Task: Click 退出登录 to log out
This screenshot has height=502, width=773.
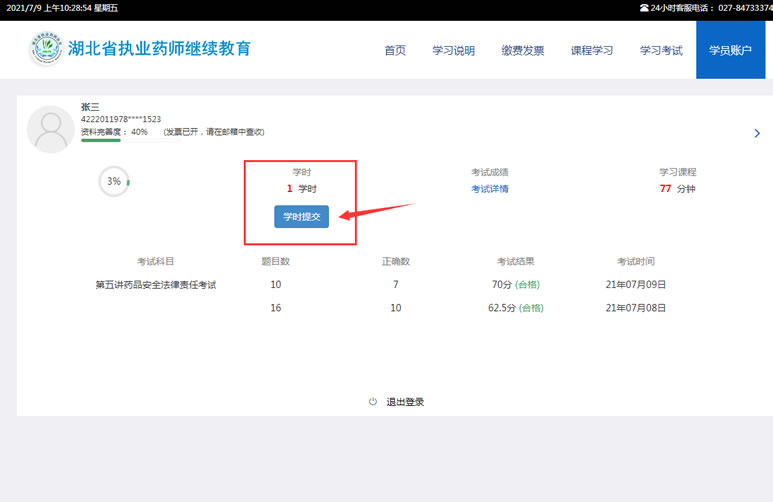Action: pyautogui.click(x=405, y=402)
